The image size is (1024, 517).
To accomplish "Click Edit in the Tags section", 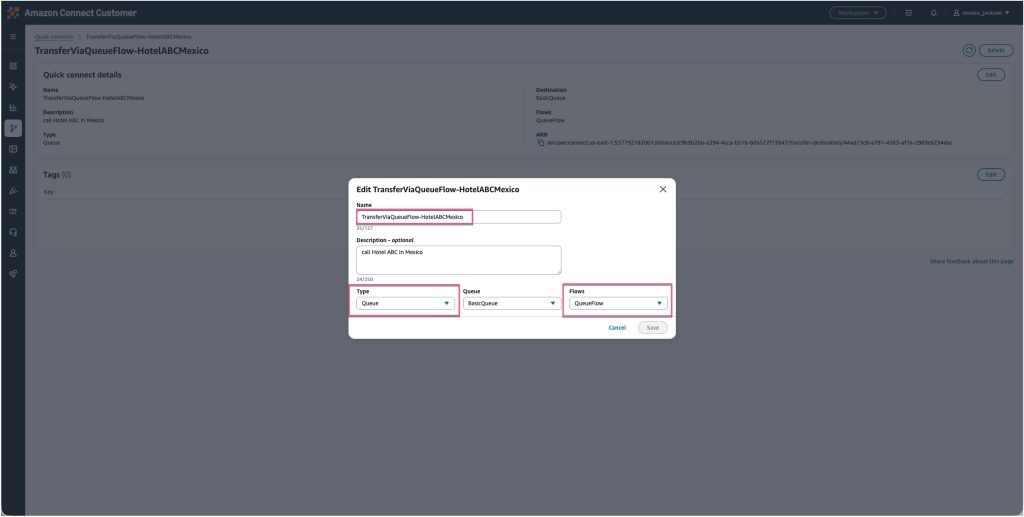I will 991,175.
